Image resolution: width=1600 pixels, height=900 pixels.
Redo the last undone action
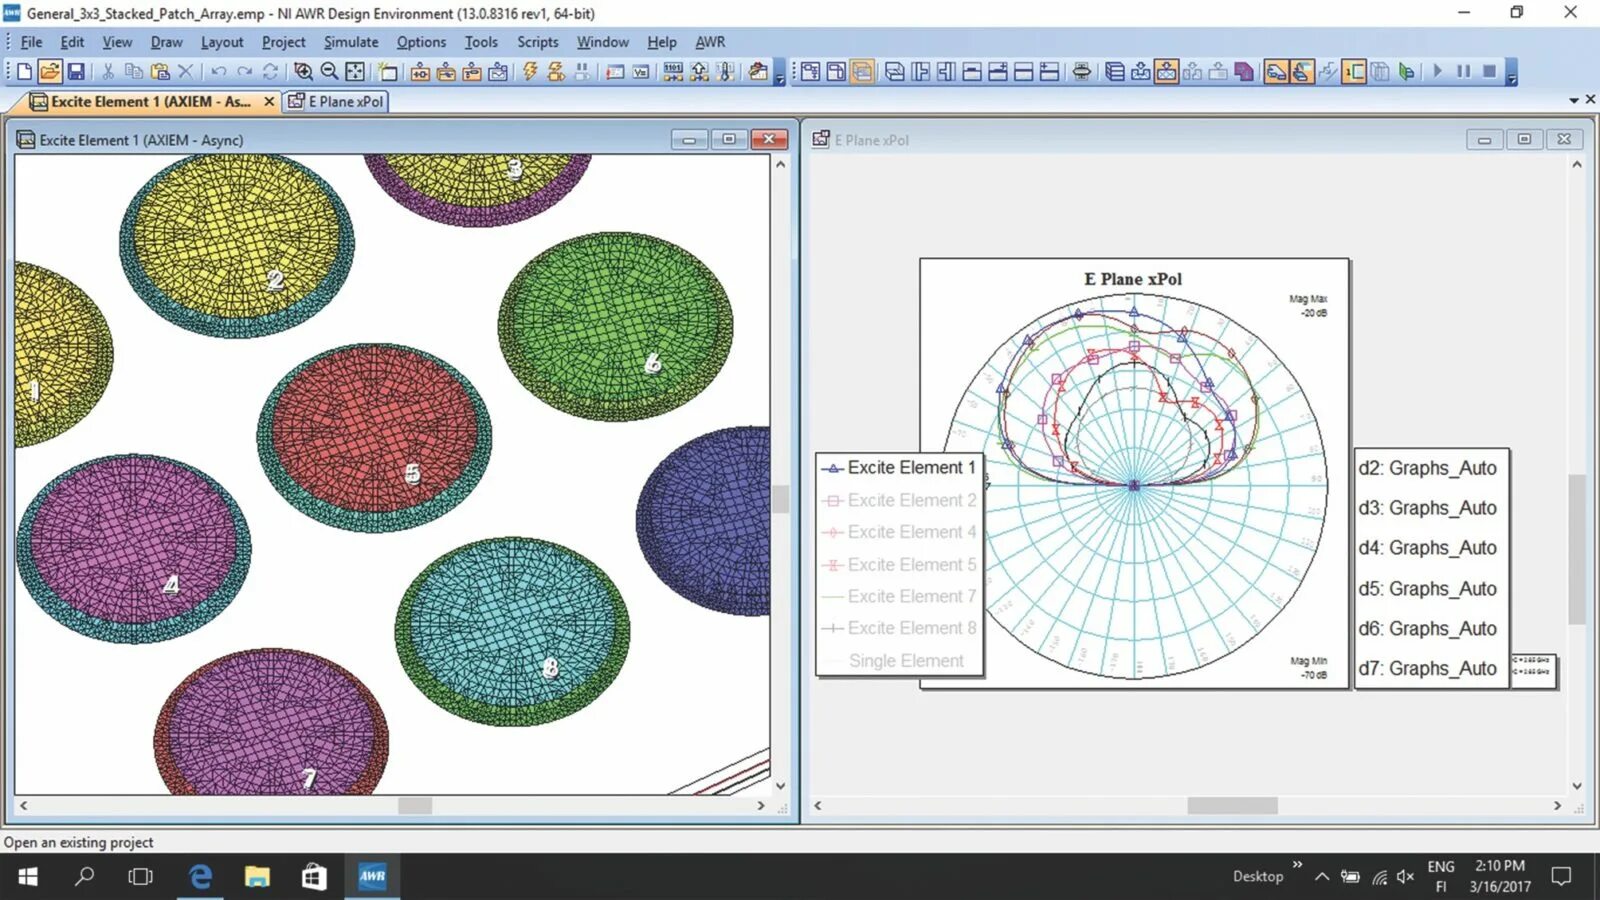pyautogui.click(x=244, y=71)
